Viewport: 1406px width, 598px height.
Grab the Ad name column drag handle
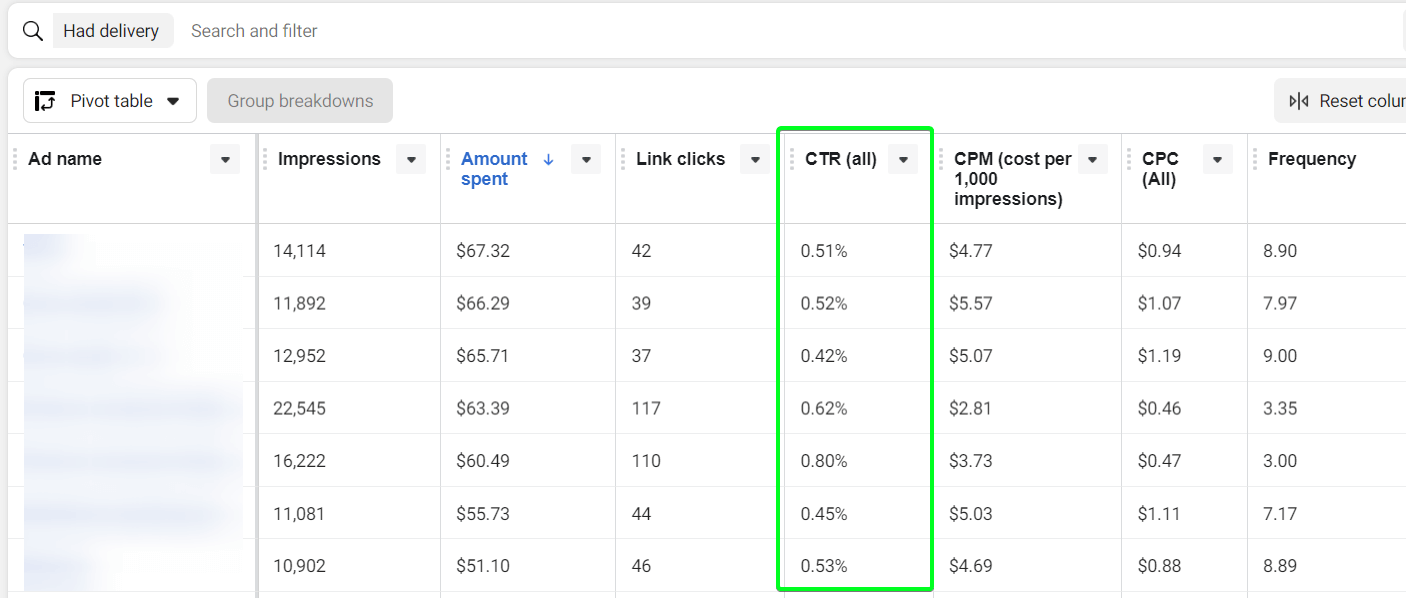tap(15, 159)
